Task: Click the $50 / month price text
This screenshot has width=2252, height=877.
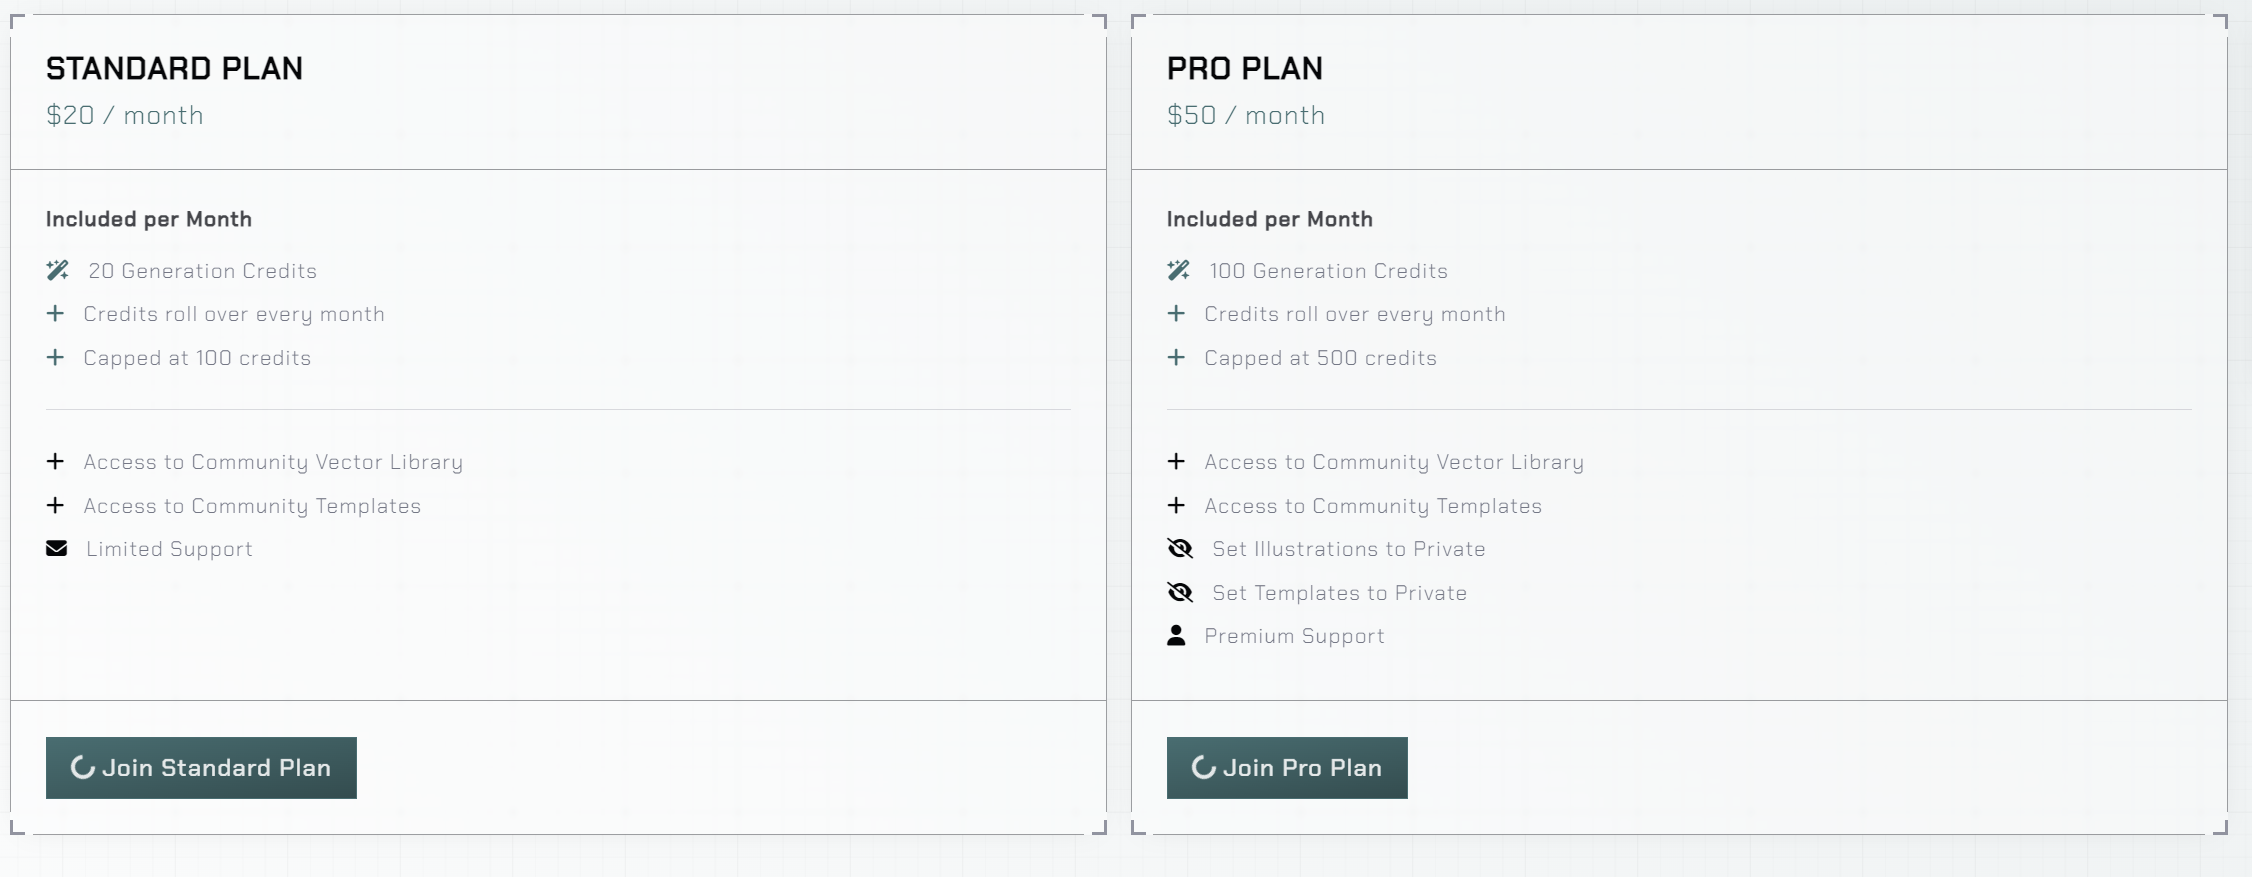Action: pos(1246,115)
